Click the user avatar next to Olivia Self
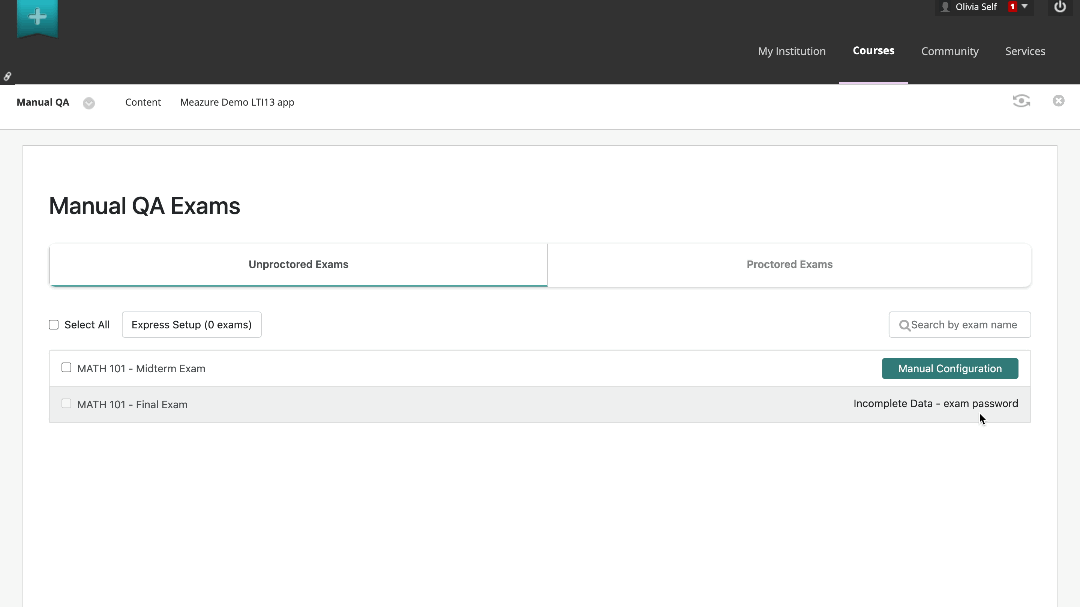 [x=946, y=7]
